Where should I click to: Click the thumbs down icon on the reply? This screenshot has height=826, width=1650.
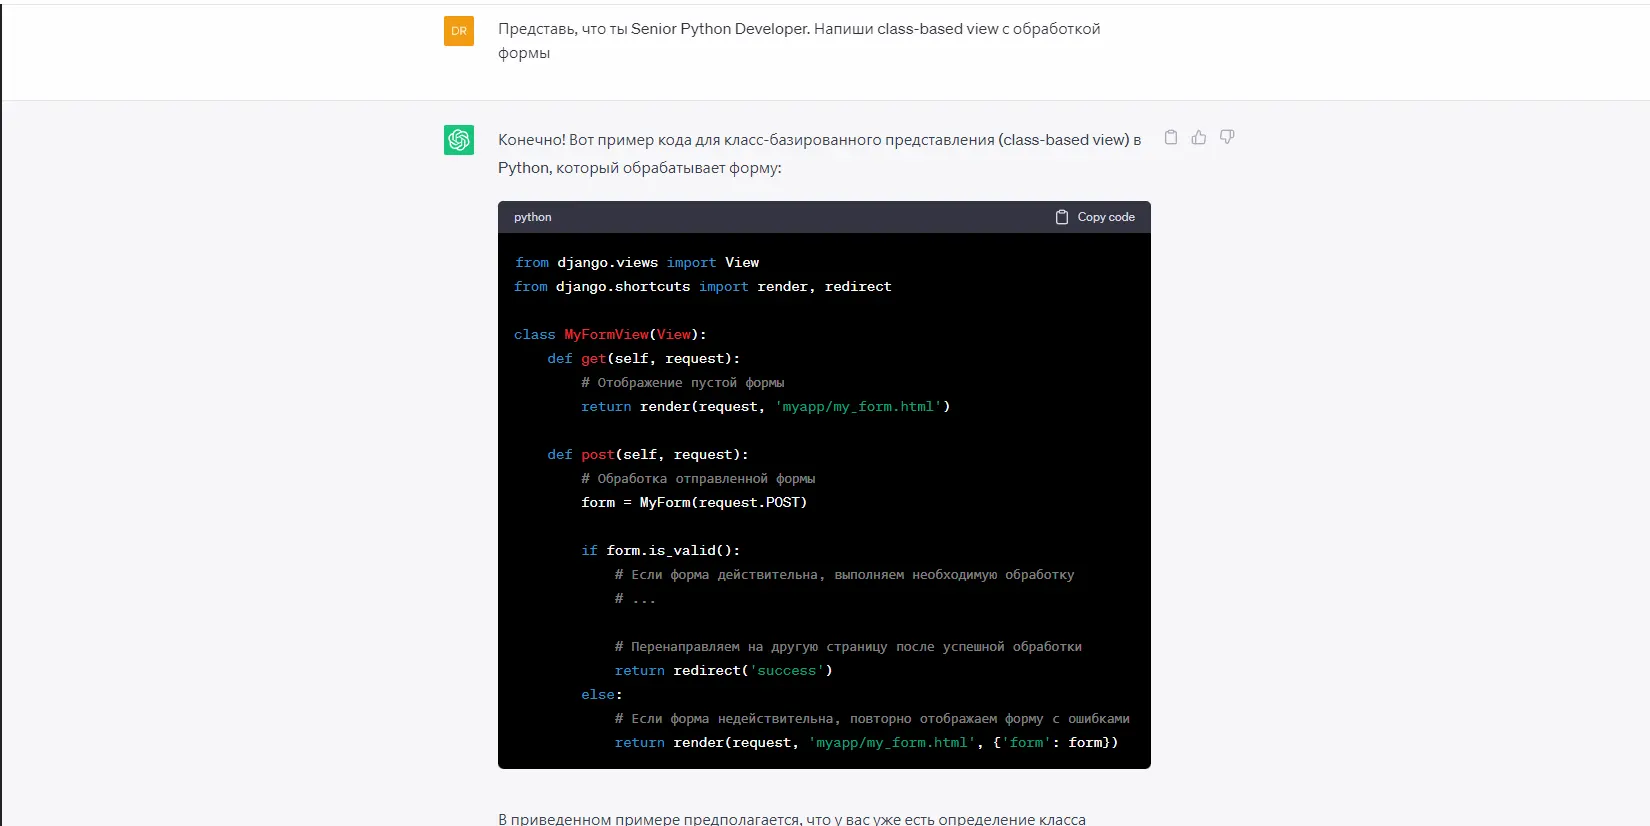(x=1226, y=138)
